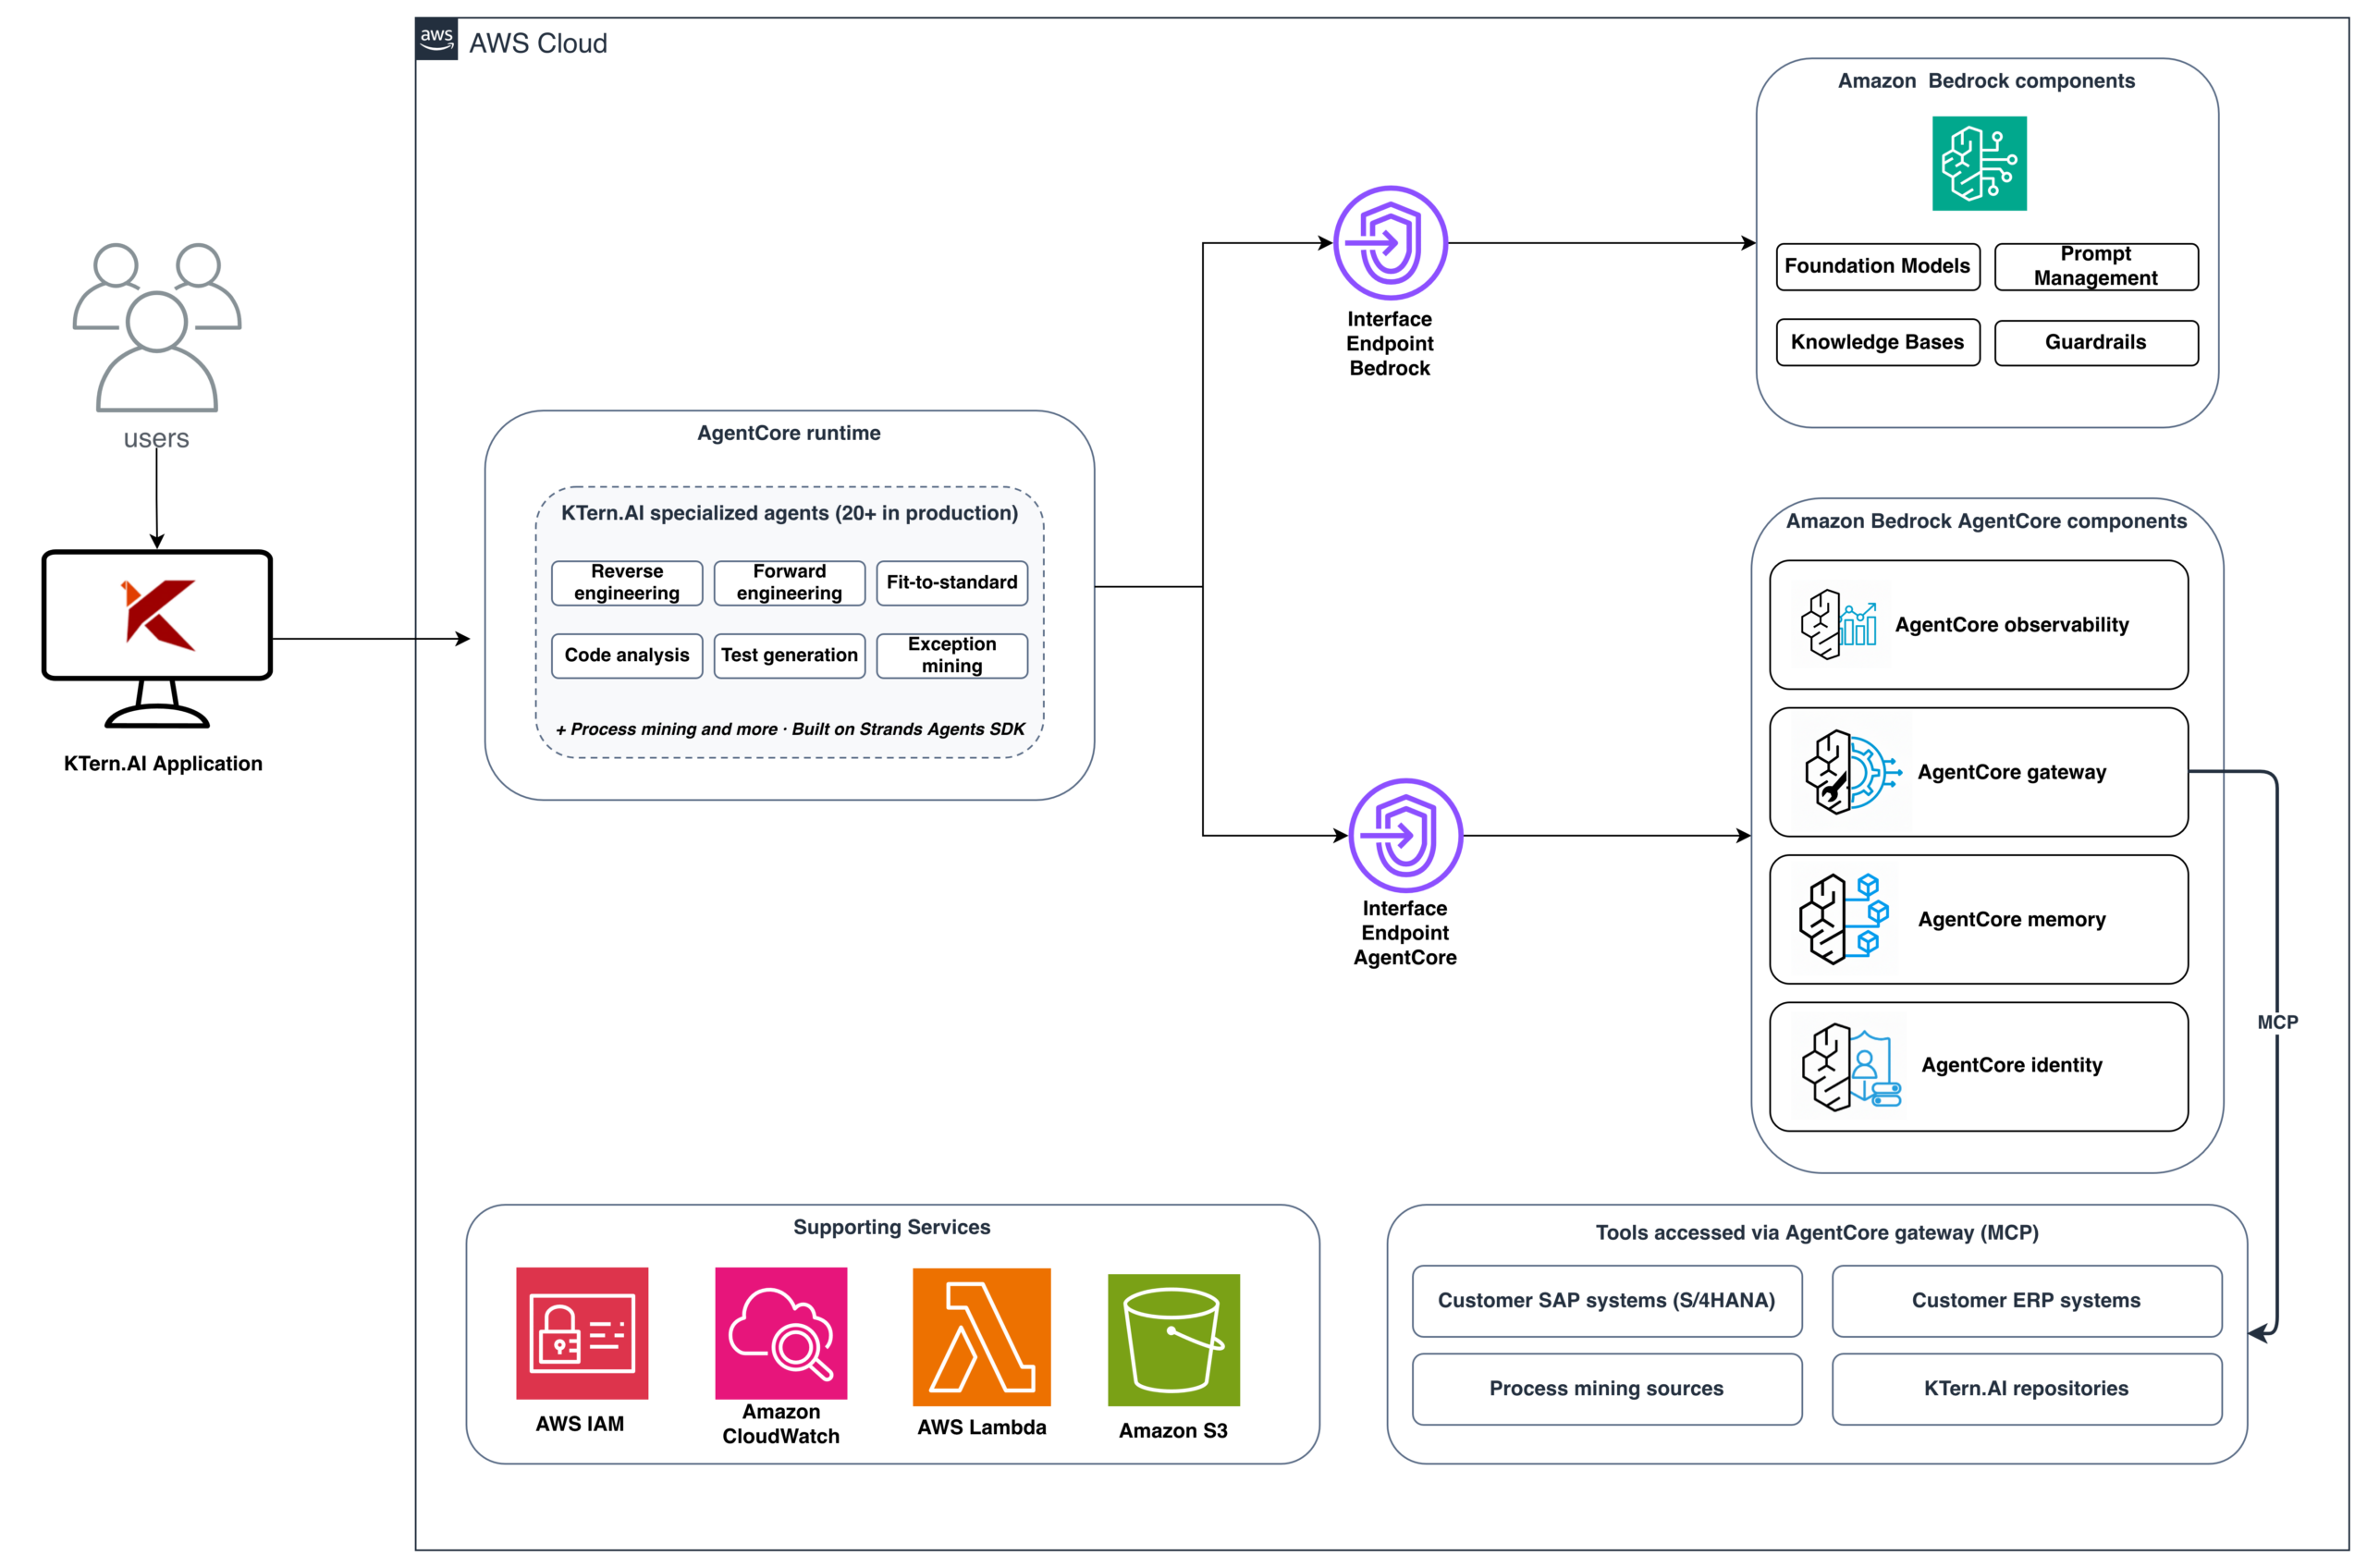Click the AWS IAM icon

pos(582,1333)
